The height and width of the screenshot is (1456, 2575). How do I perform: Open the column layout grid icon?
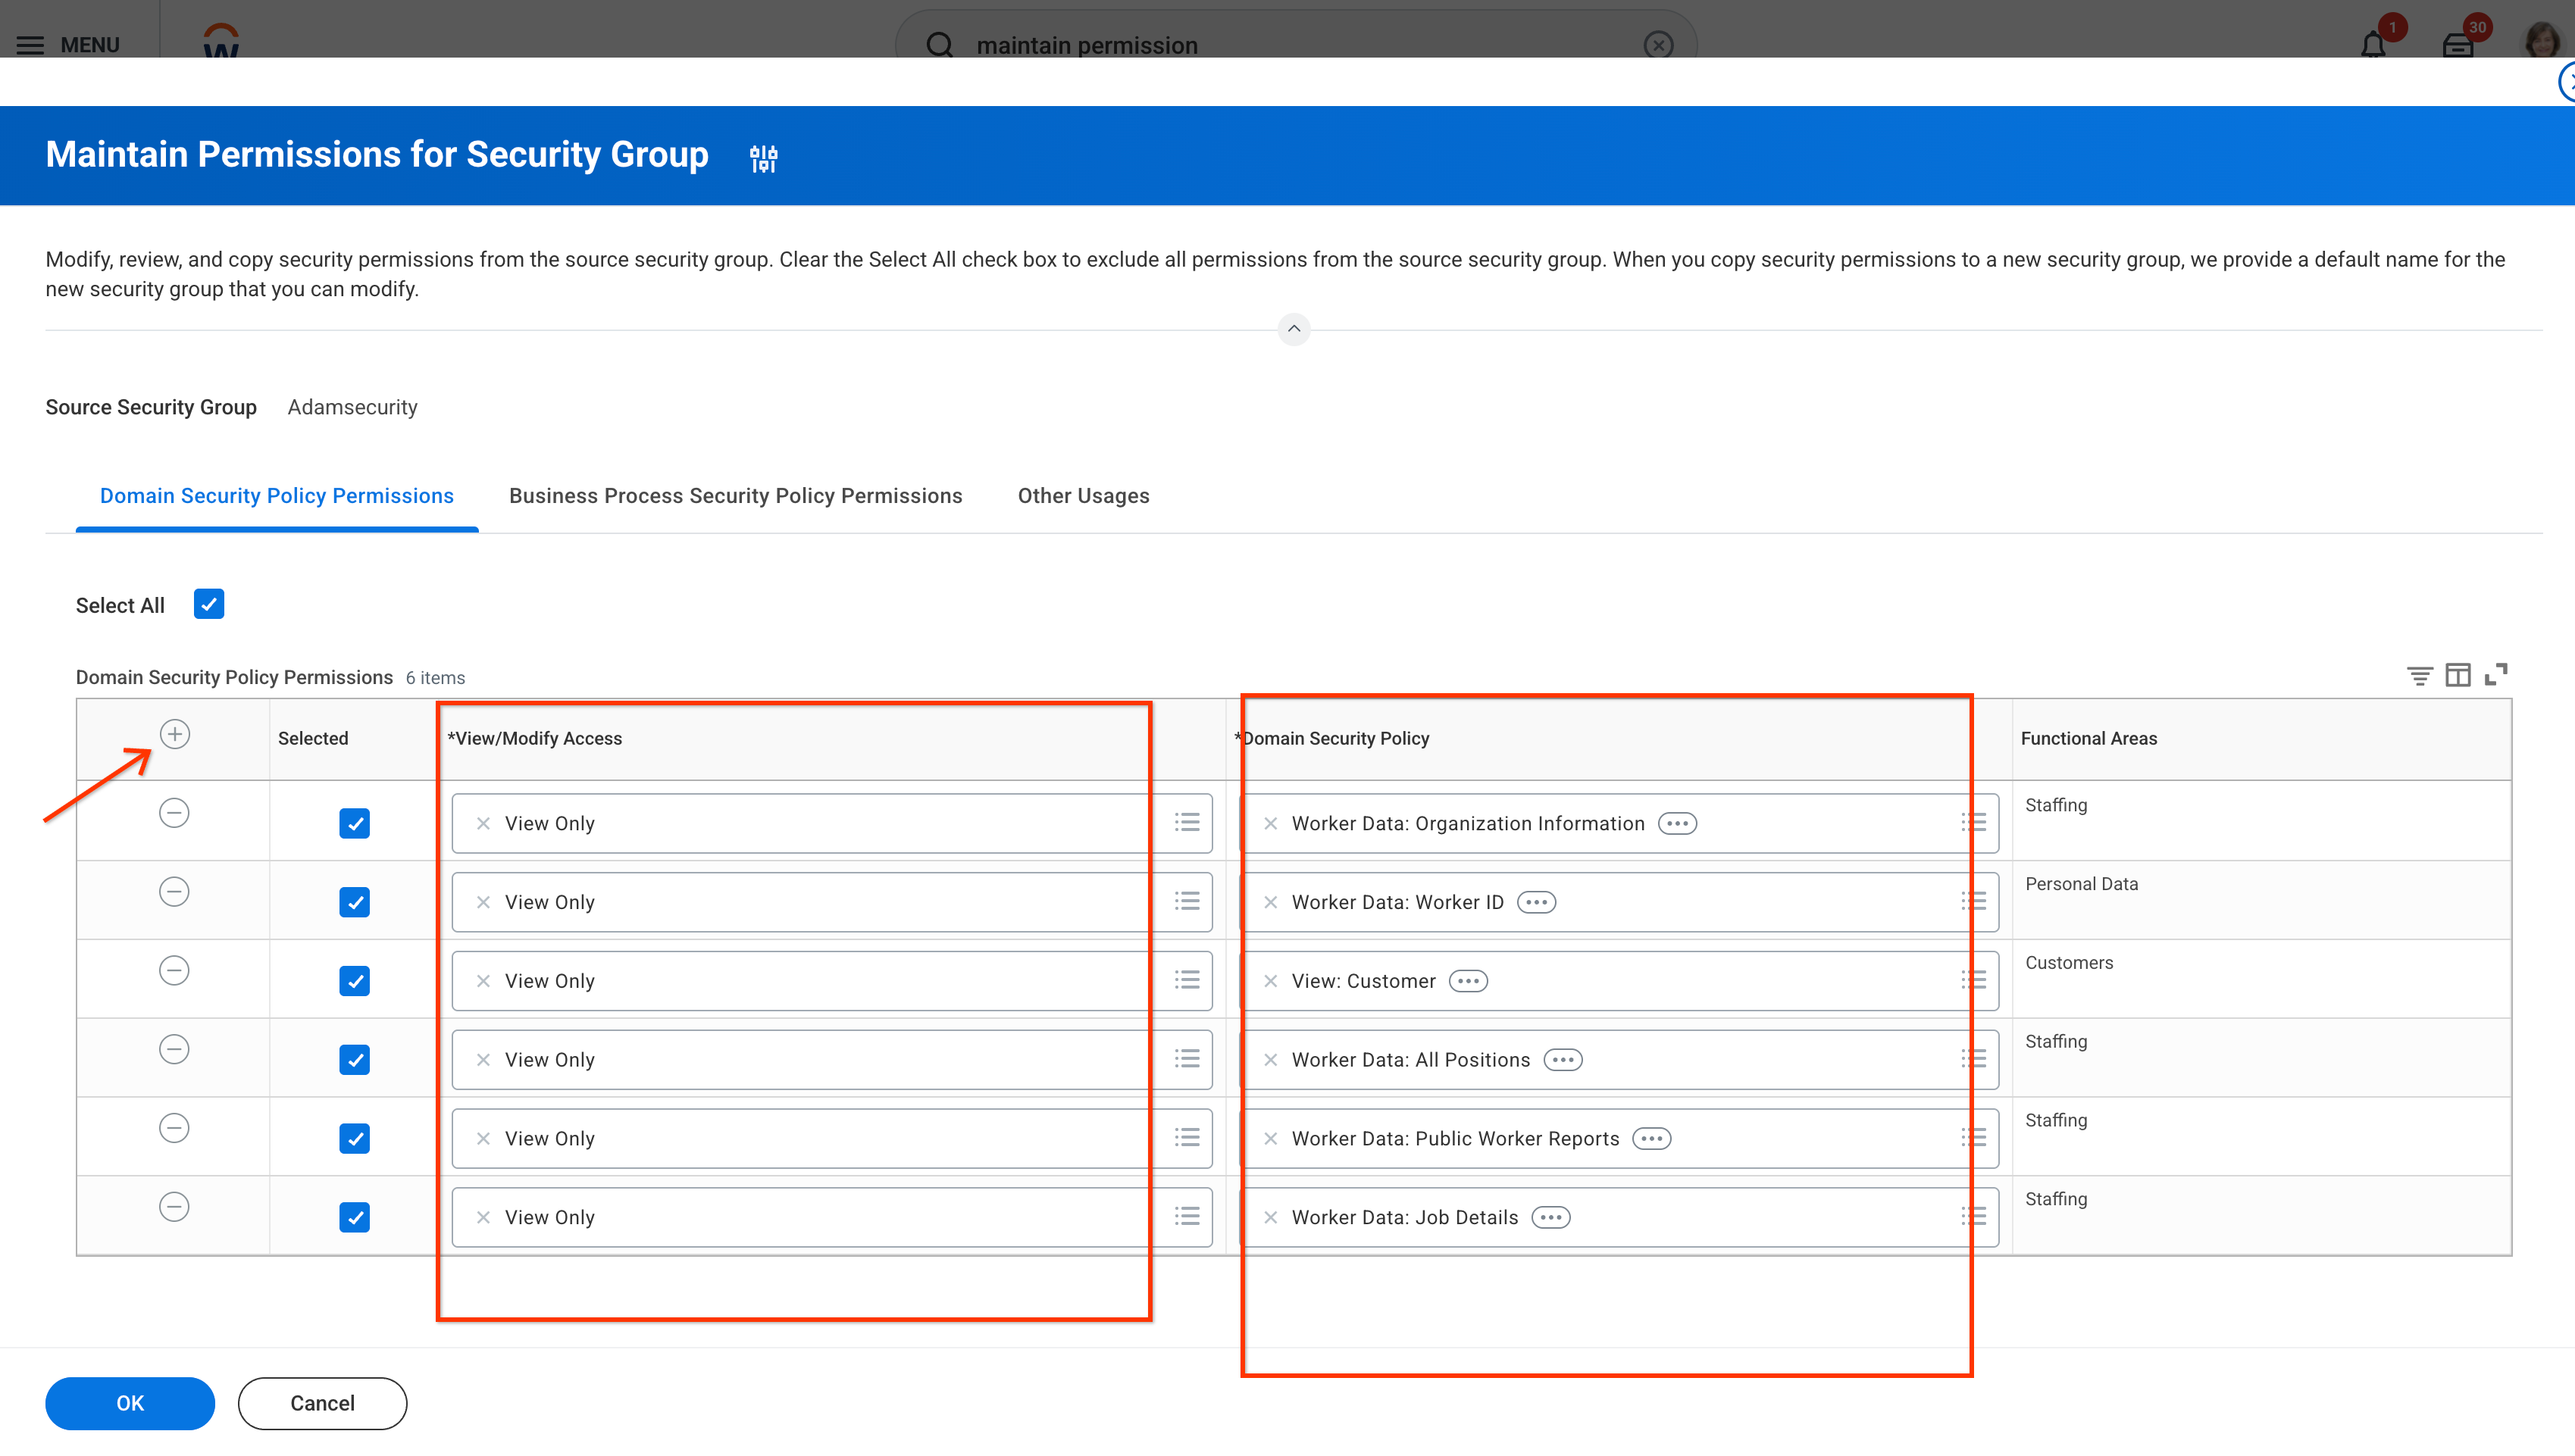tap(2458, 676)
